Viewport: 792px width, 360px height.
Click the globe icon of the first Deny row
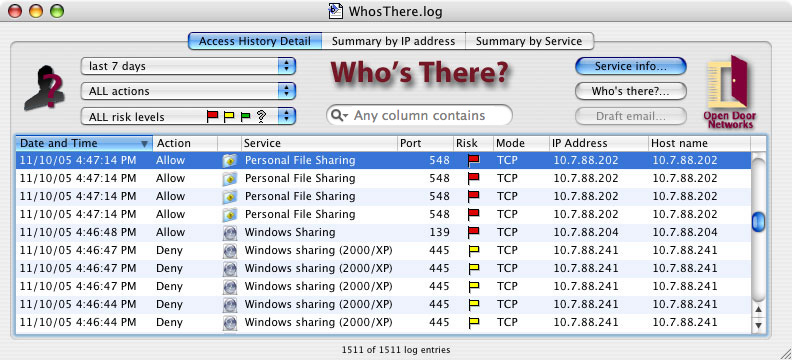pos(230,250)
